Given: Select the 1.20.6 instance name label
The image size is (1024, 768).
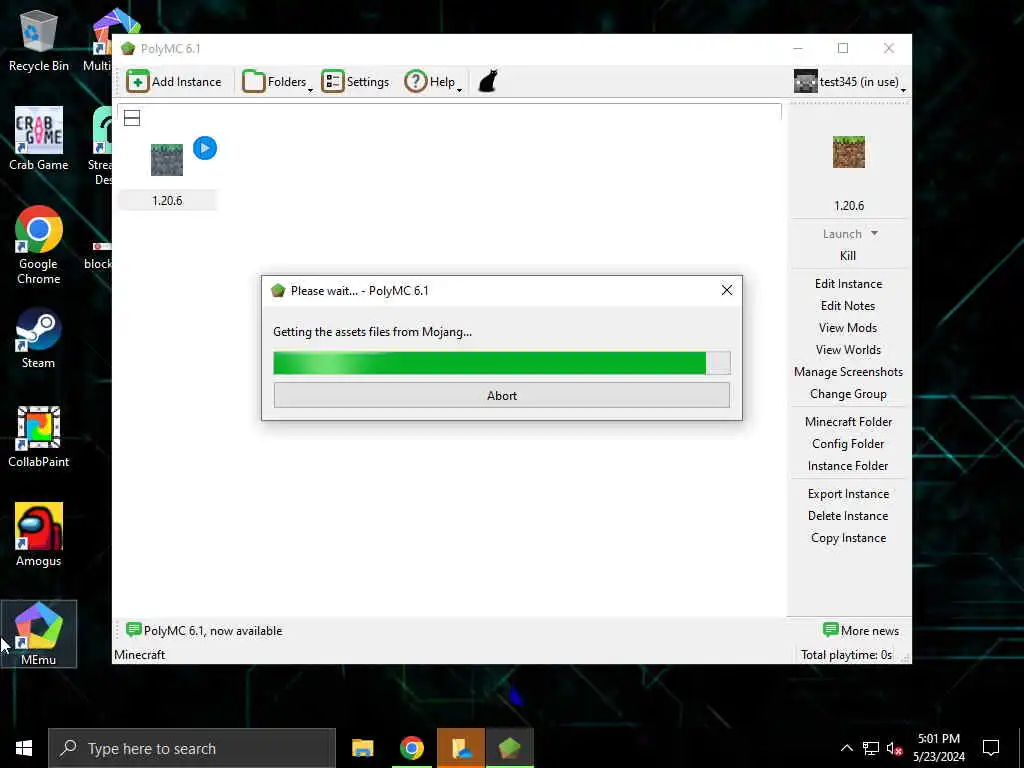Looking at the screenshot, I should pyautogui.click(x=167, y=200).
